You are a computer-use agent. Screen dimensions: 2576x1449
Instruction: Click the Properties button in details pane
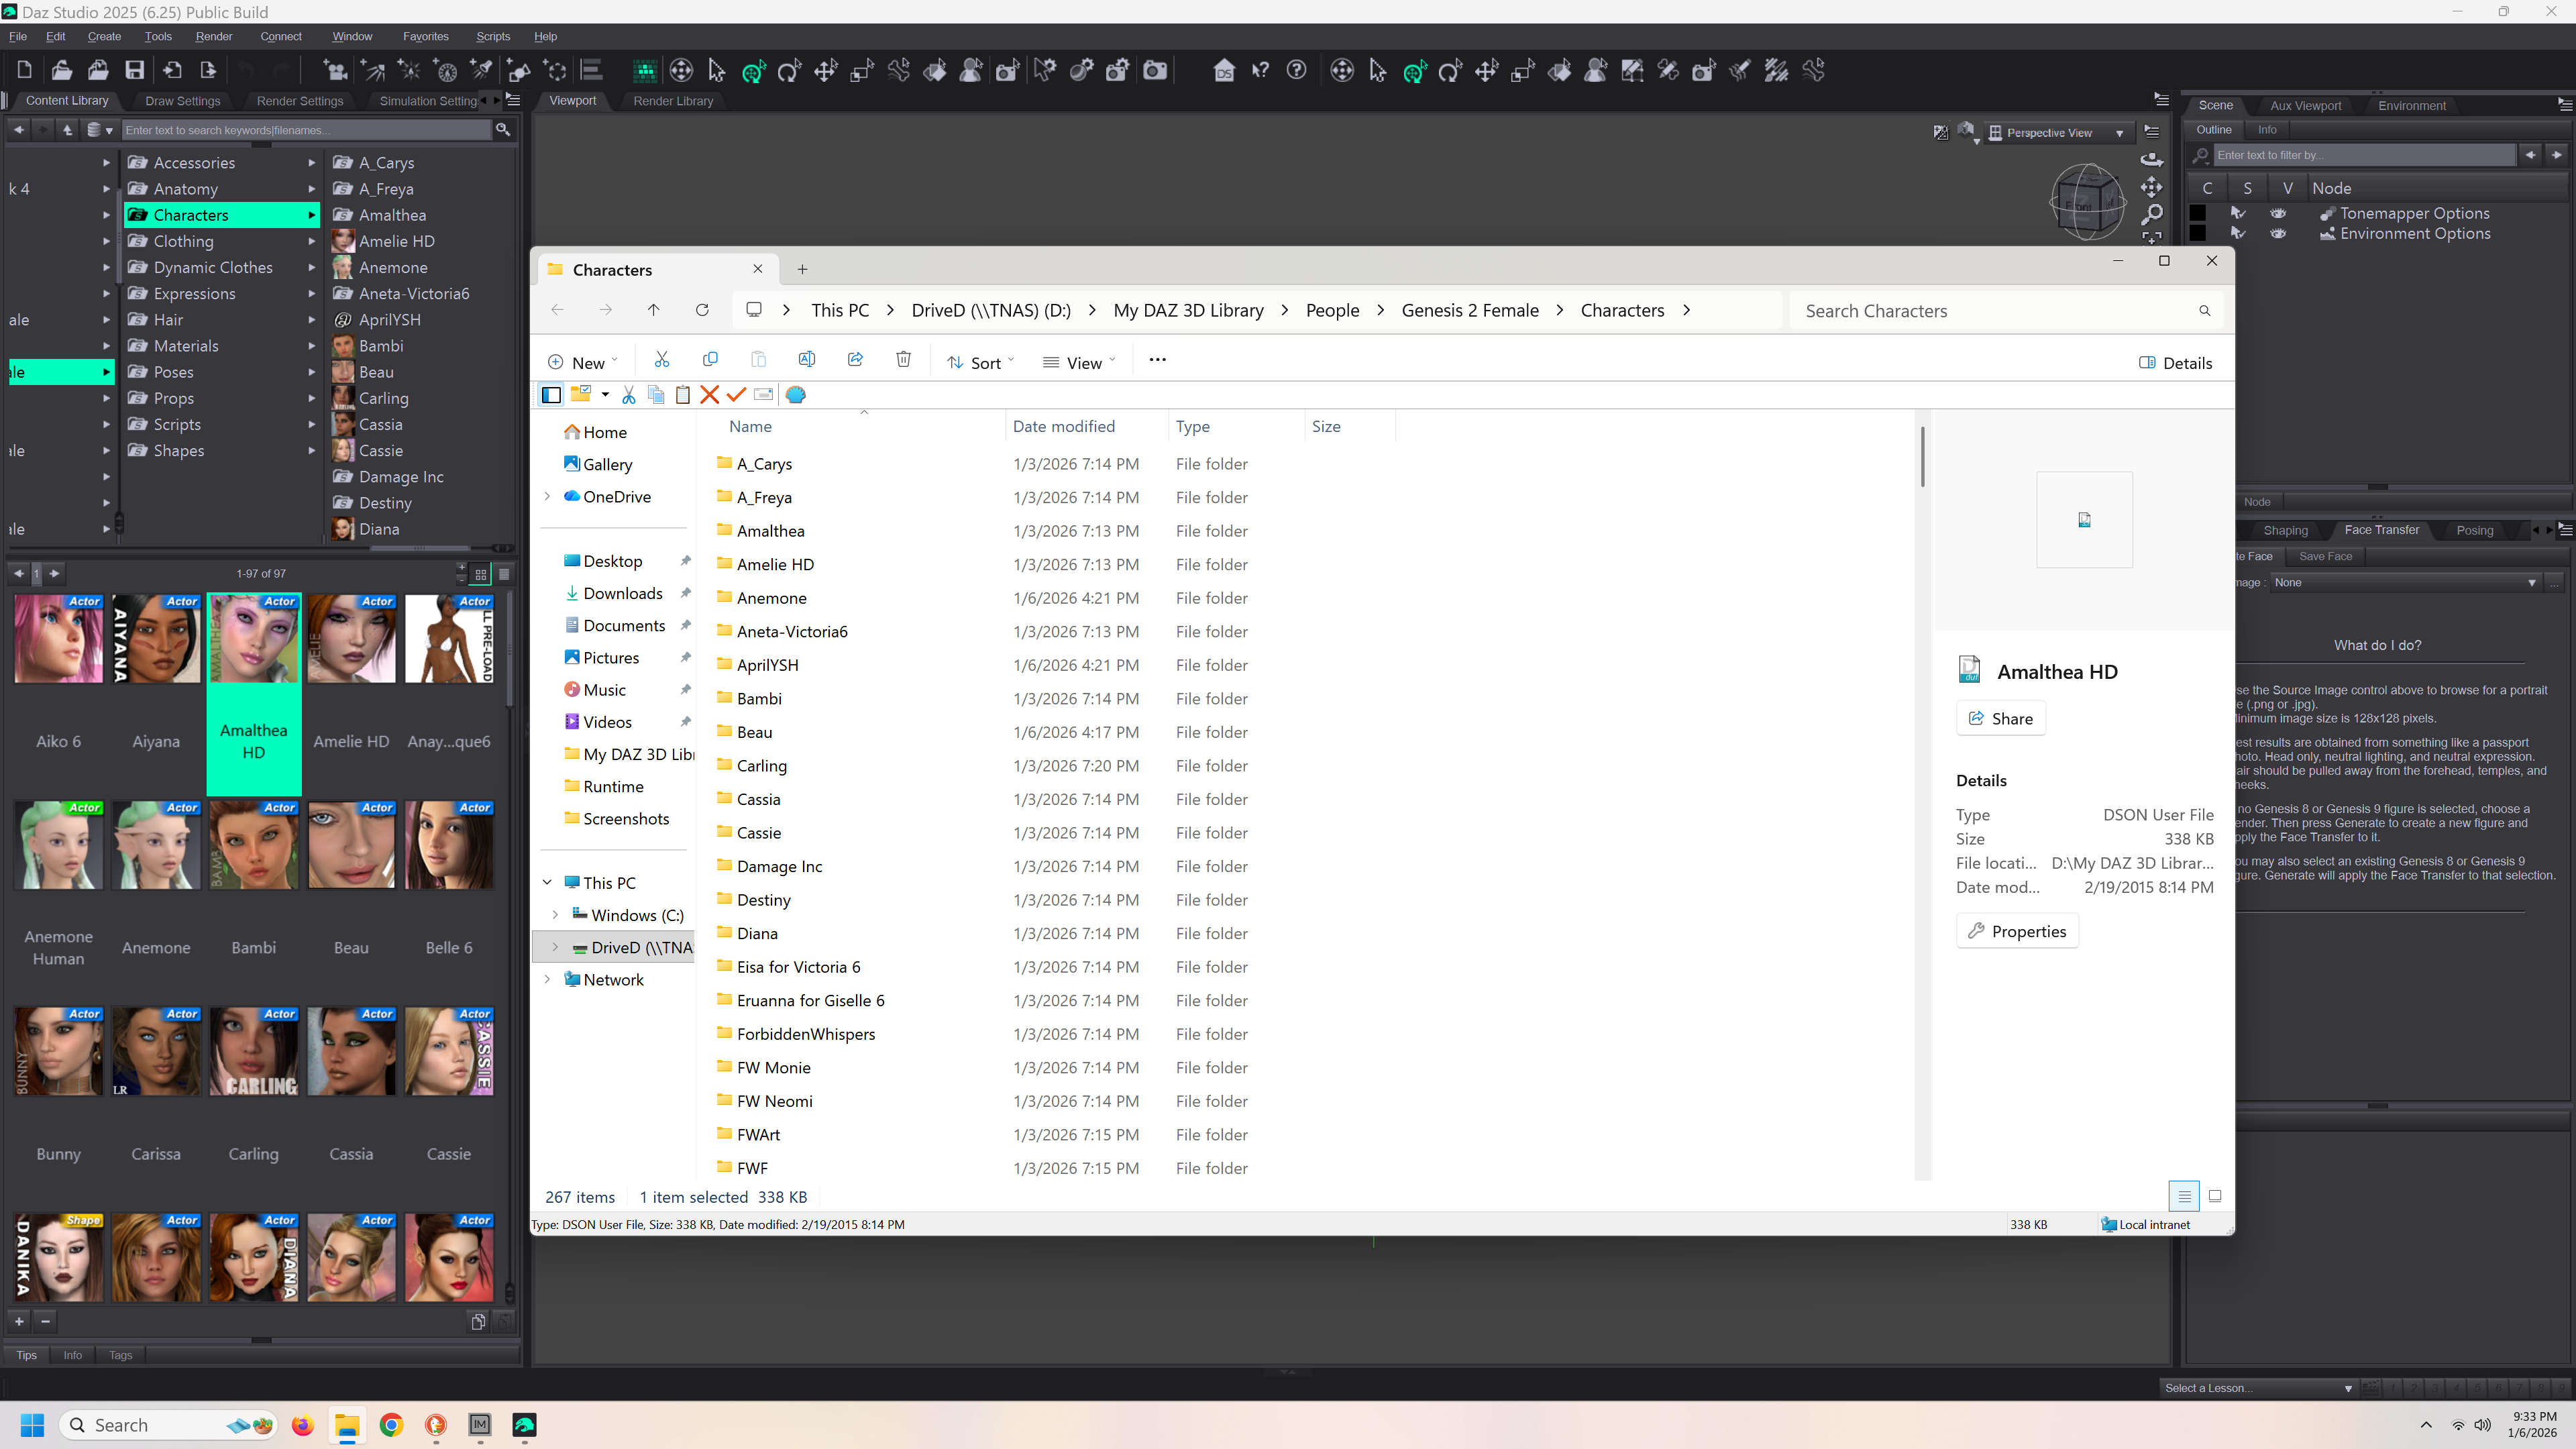click(x=2017, y=931)
